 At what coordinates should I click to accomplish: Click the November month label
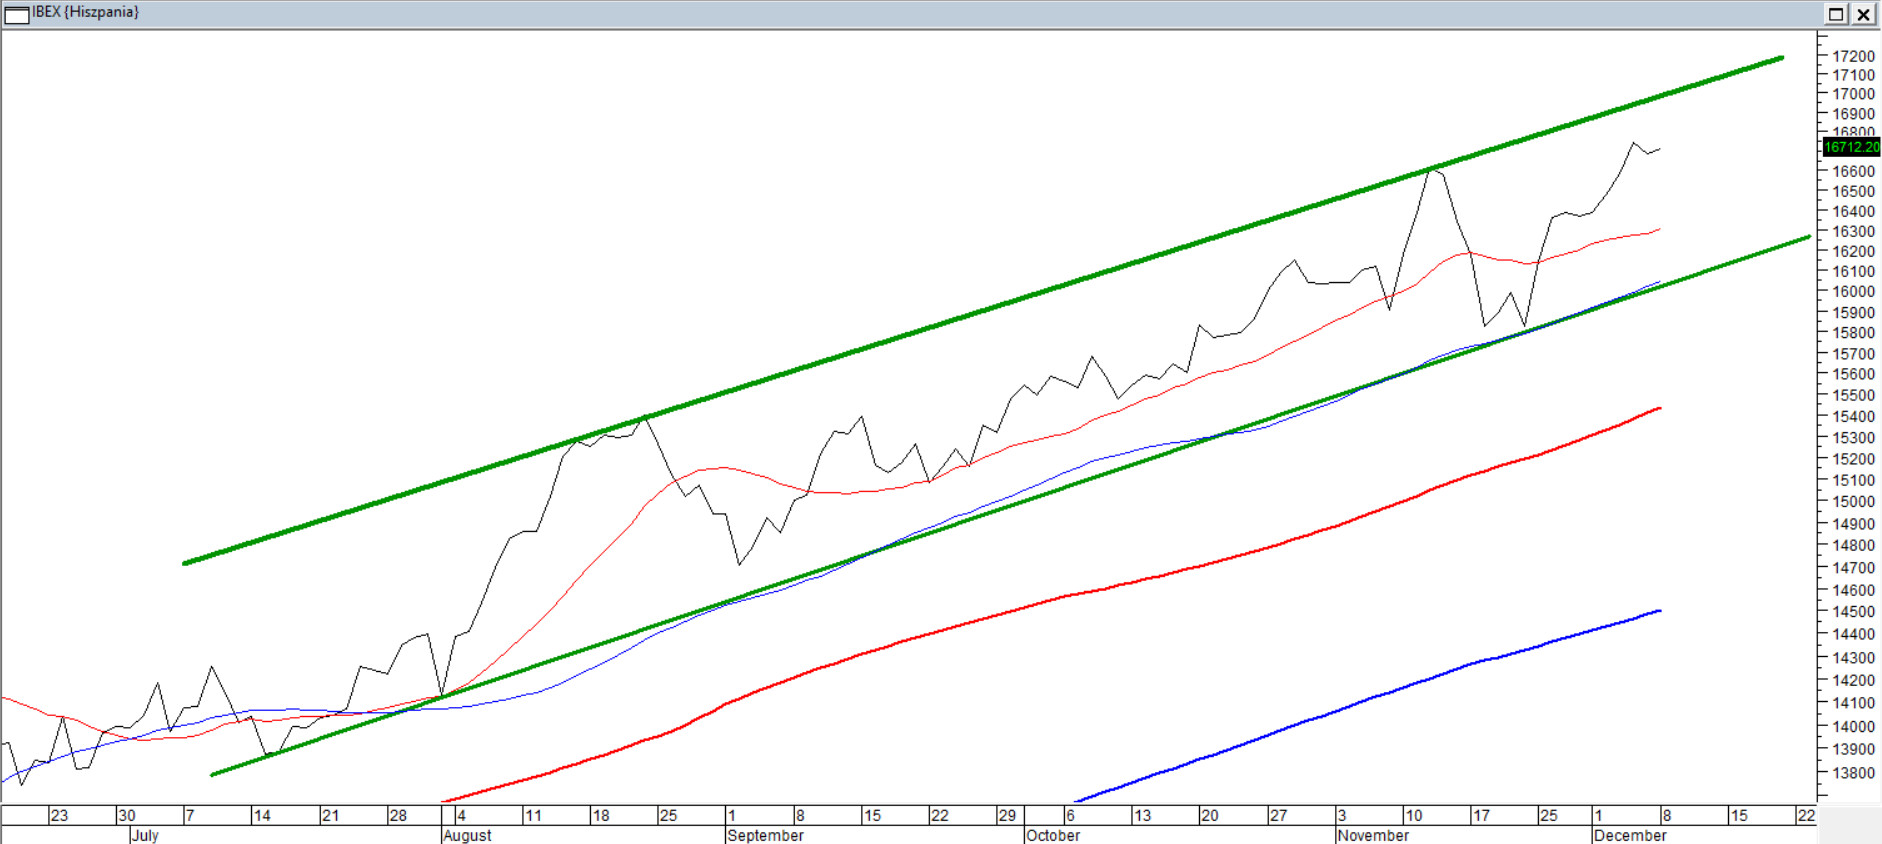[1373, 835]
